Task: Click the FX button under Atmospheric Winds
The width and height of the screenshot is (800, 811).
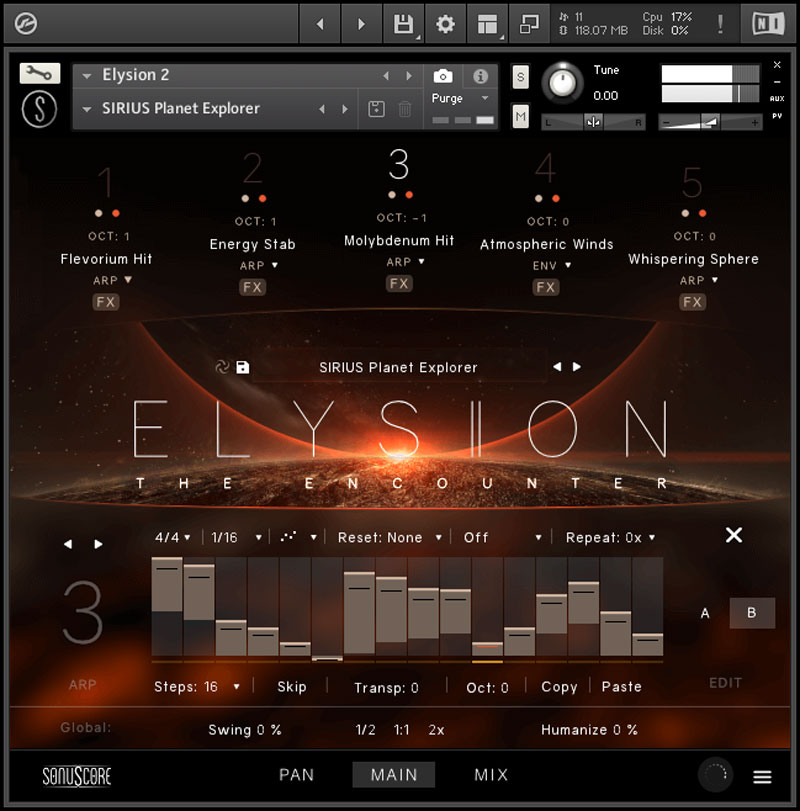Action: click(546, 287)
